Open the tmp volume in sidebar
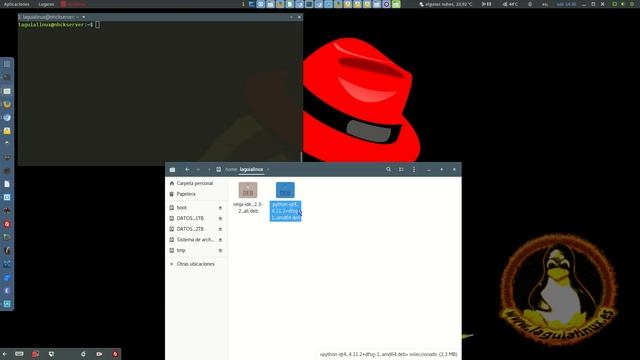 point(192,250)
